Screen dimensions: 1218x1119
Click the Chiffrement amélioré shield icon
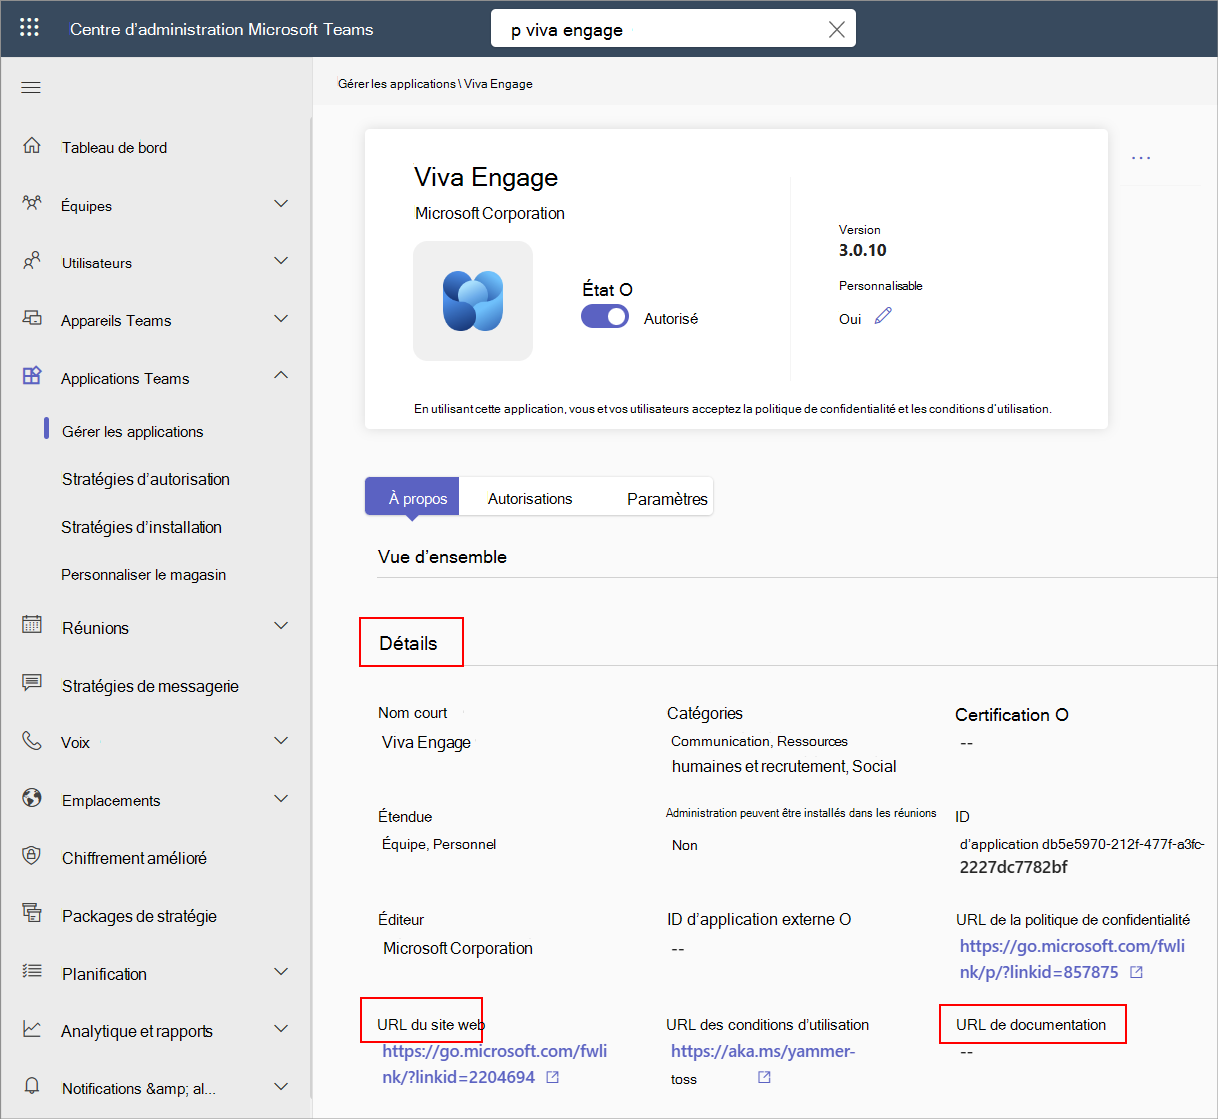pos(32,856)
